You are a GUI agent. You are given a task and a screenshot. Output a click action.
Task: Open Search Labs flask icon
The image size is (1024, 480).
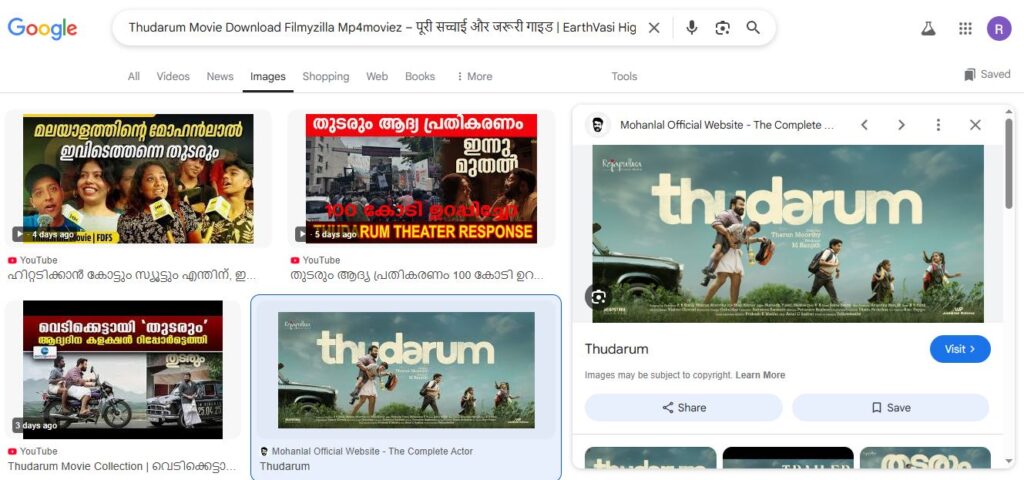[x=928, y=28]
